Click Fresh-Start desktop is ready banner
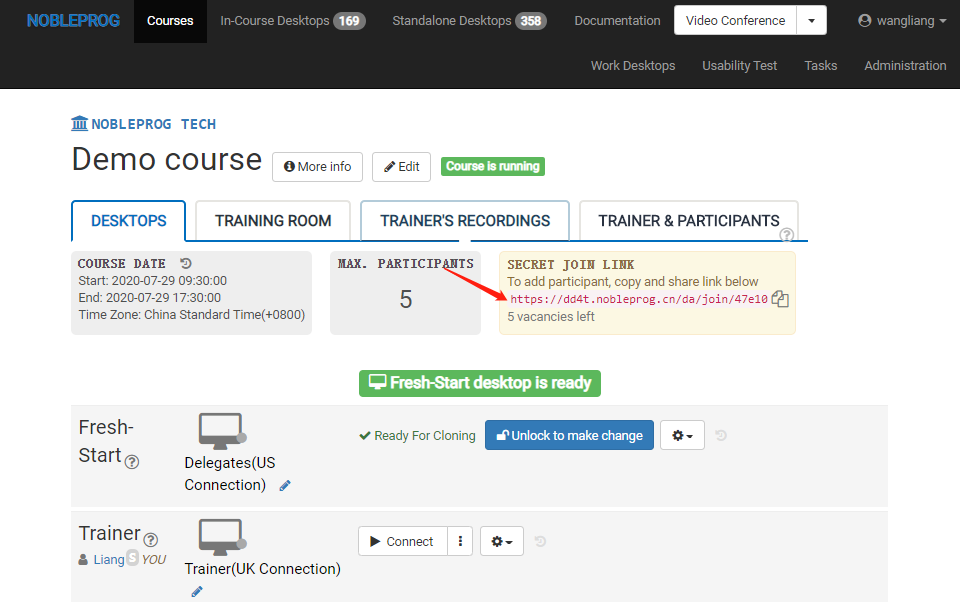The height and width of the screenshot is (602, 960). tap(479, 383)
